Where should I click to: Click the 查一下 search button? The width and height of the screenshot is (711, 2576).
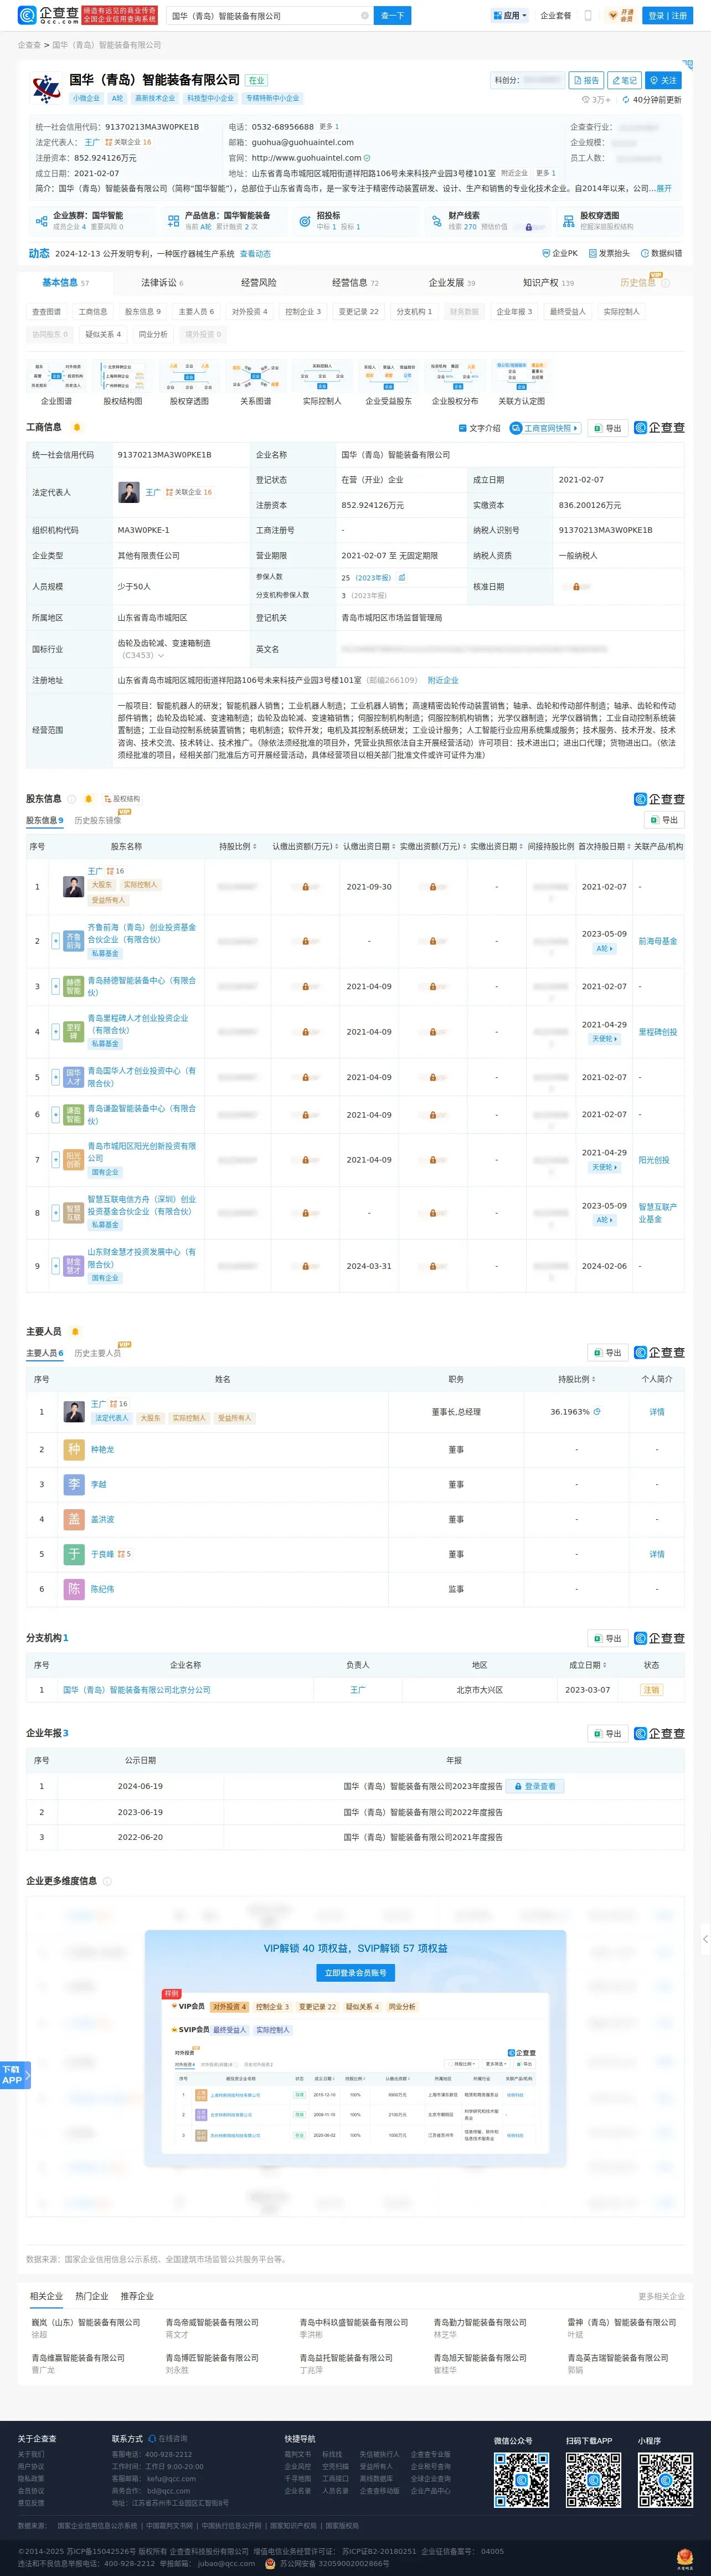(x=393, y=16)
